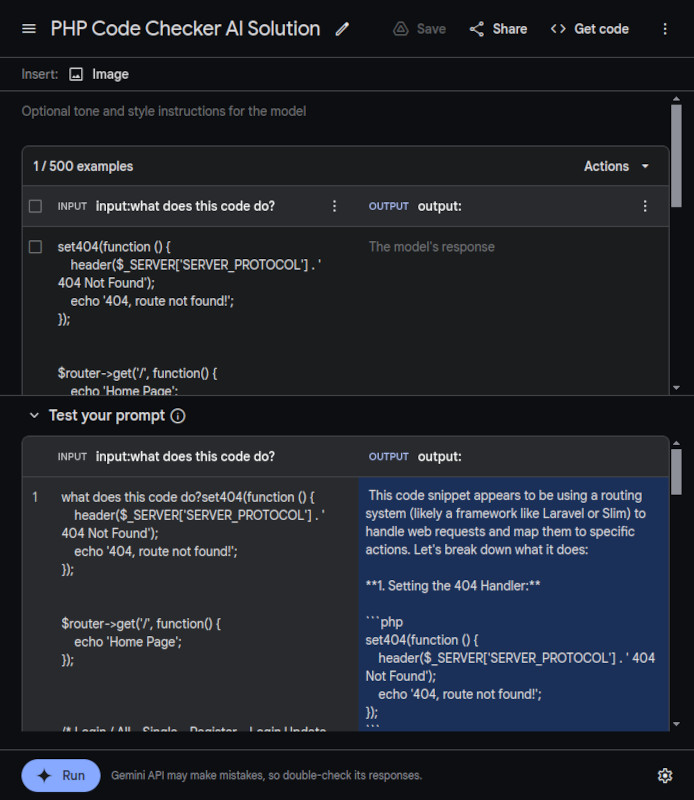Viewport: 694px width, 800px height.
Task: Insert an Image into the prompt
Action: [99, 74]
